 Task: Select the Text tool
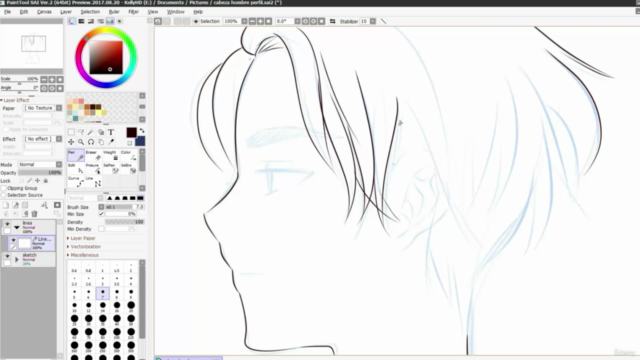(x=111, y=132)
